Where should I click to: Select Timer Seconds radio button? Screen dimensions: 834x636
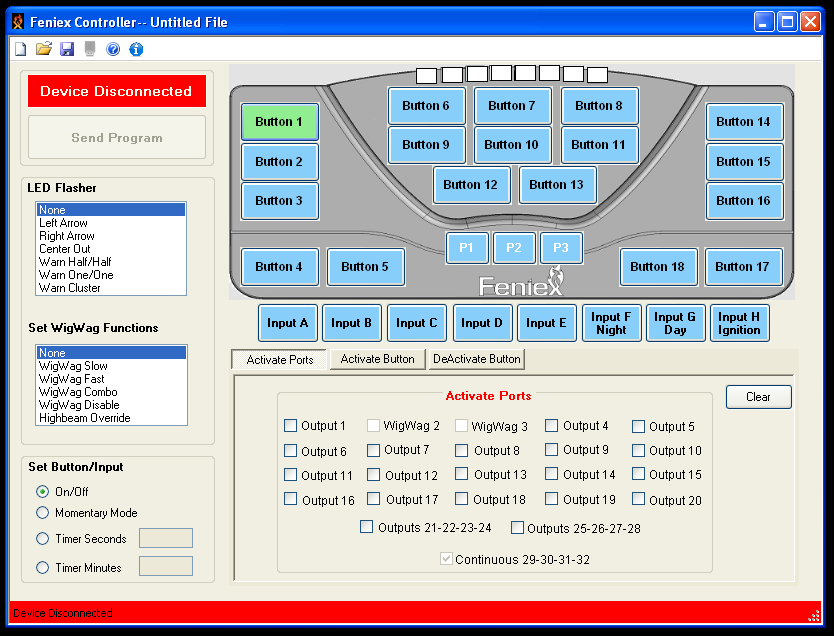pos(43,538)
